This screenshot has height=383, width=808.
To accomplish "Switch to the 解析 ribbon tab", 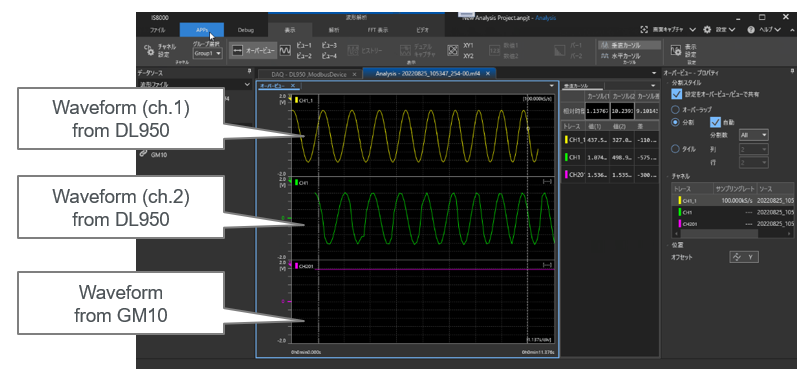I will click(x=334, y=30).
